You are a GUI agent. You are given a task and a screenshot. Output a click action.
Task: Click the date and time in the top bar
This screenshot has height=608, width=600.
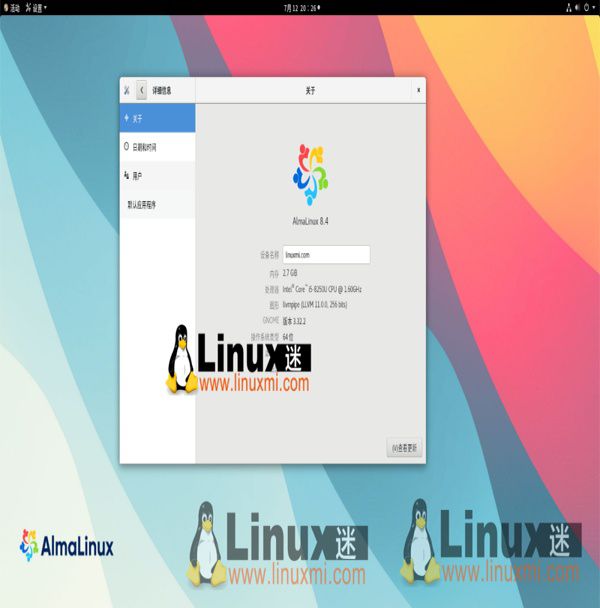(x=301, y=8)
